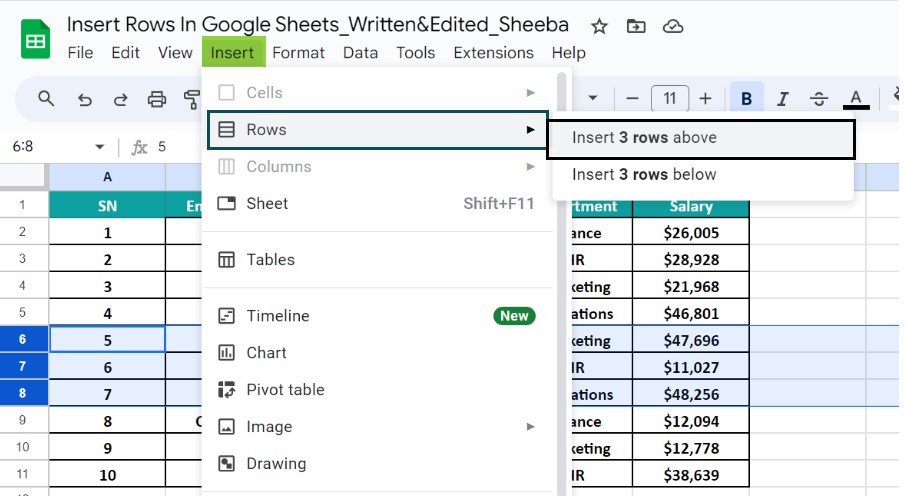Open the Image submenu entry

click(x=377, y=426)
